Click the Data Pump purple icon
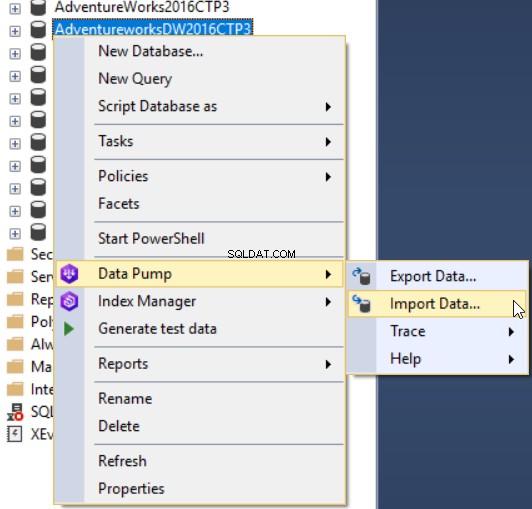532x509 pixels. pos(69,274)
